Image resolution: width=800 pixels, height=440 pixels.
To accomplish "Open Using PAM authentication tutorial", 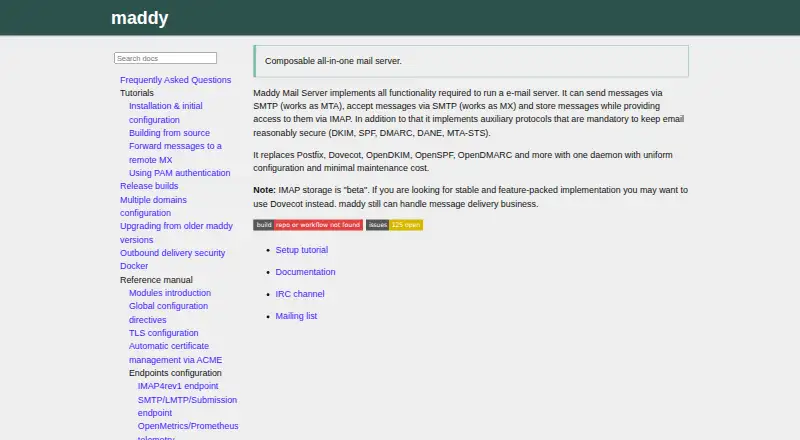I will tap(180, 173).
